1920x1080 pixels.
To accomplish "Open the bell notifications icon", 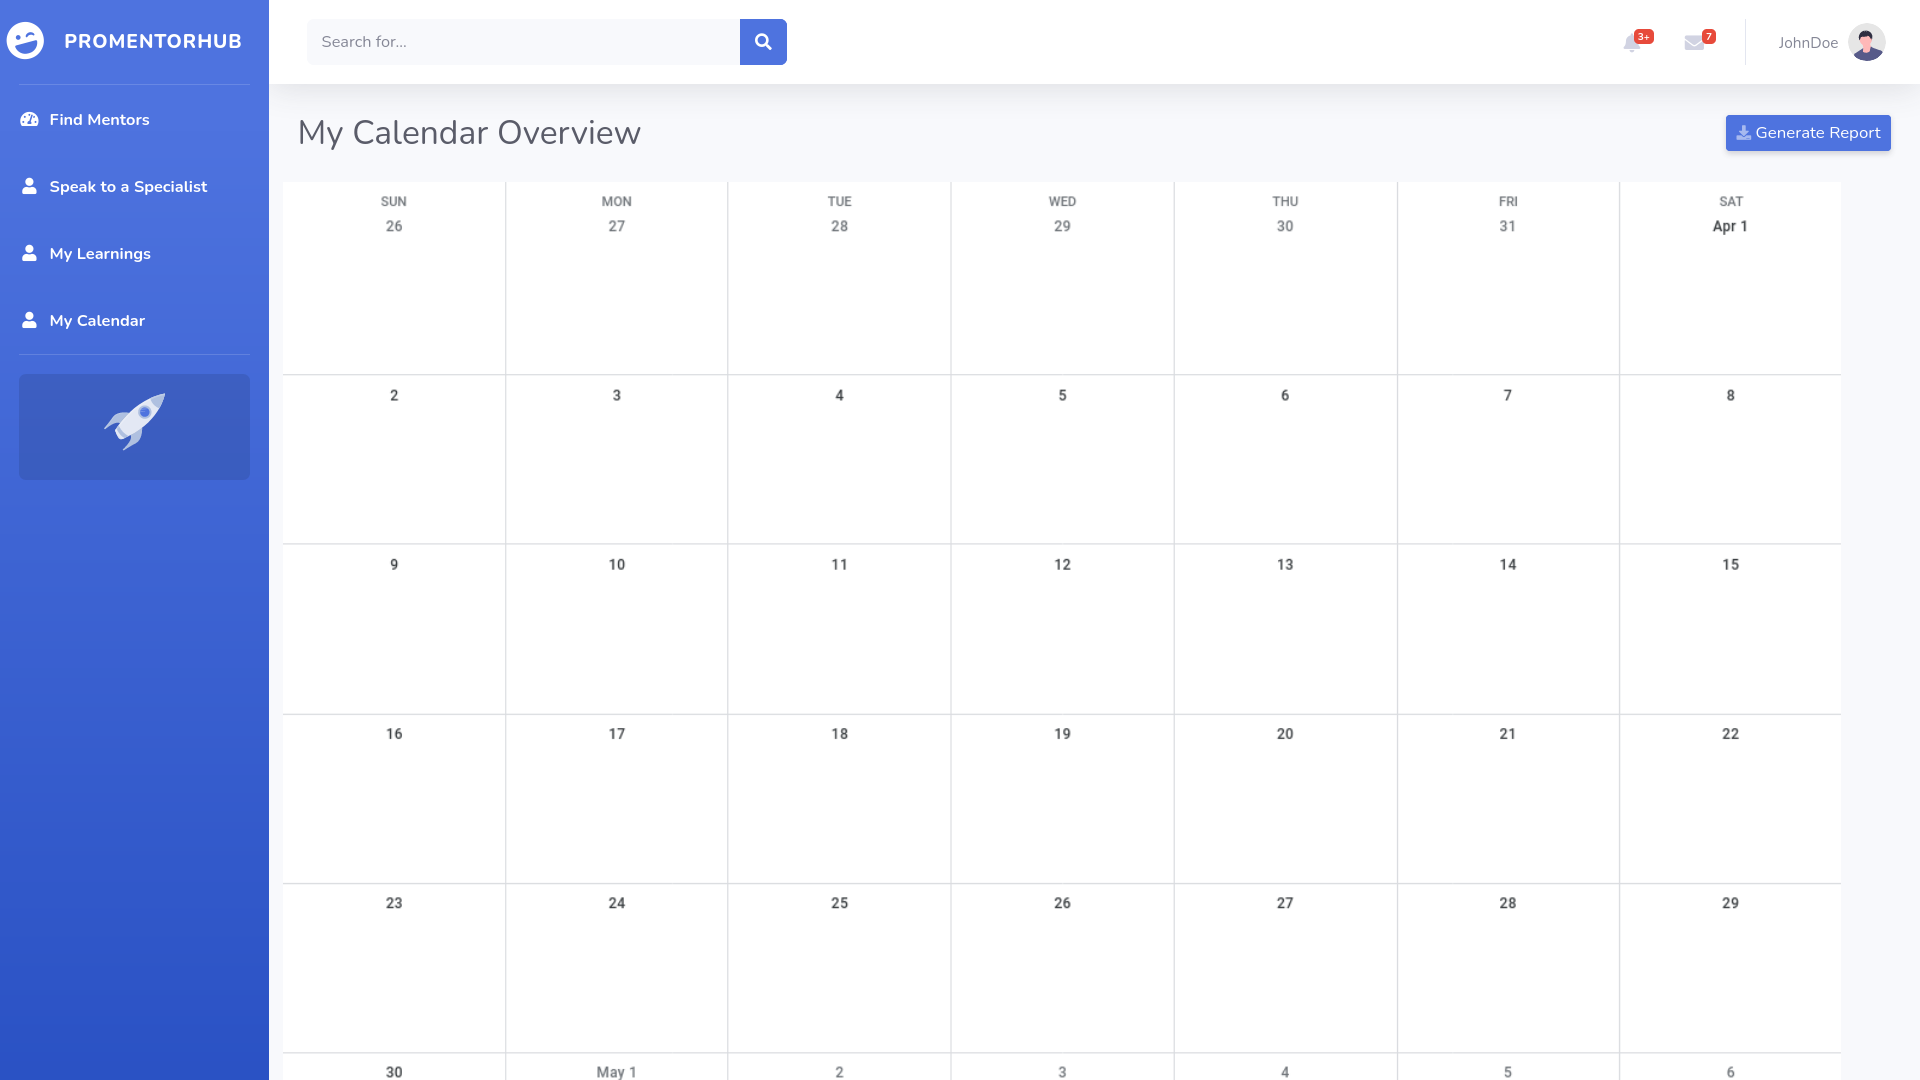I will point(1632,43).
